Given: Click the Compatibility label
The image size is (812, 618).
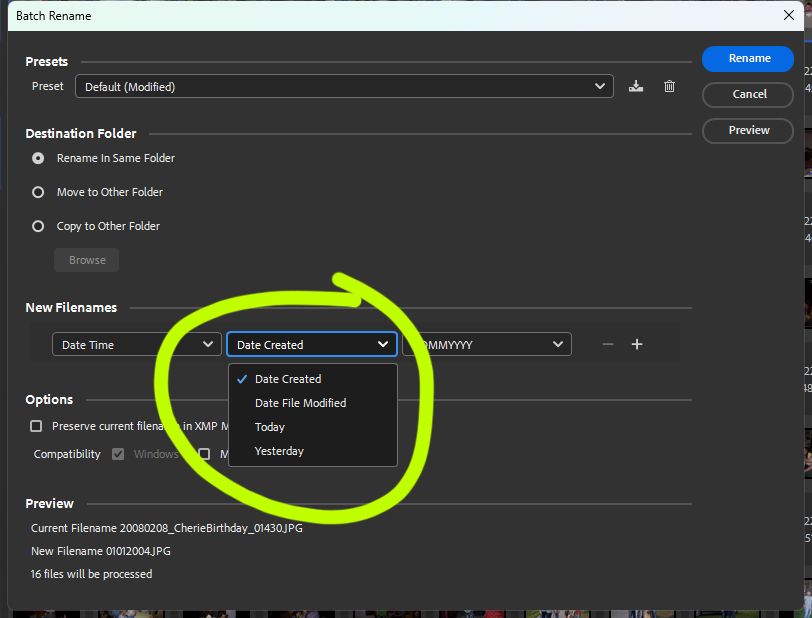Looking at the screenshot, I should (x=67, y=454).
